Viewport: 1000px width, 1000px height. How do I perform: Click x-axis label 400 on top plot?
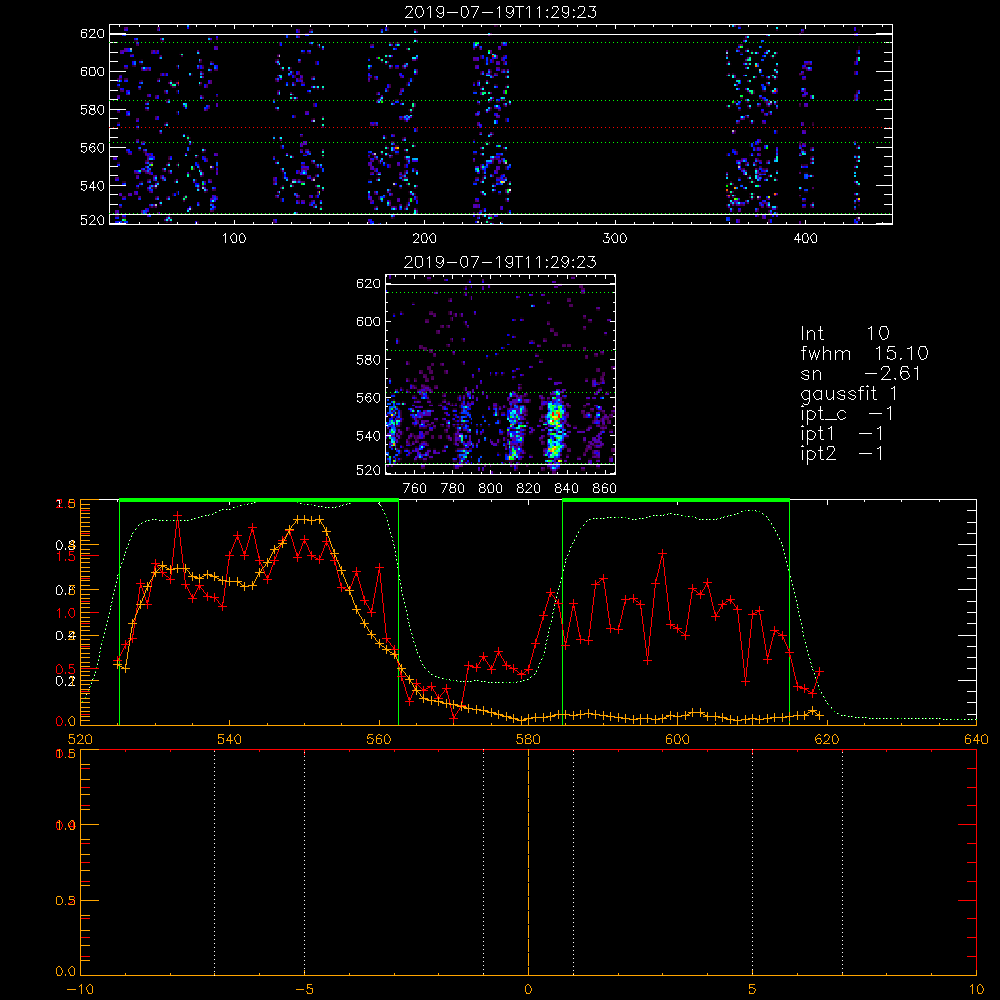805,239
